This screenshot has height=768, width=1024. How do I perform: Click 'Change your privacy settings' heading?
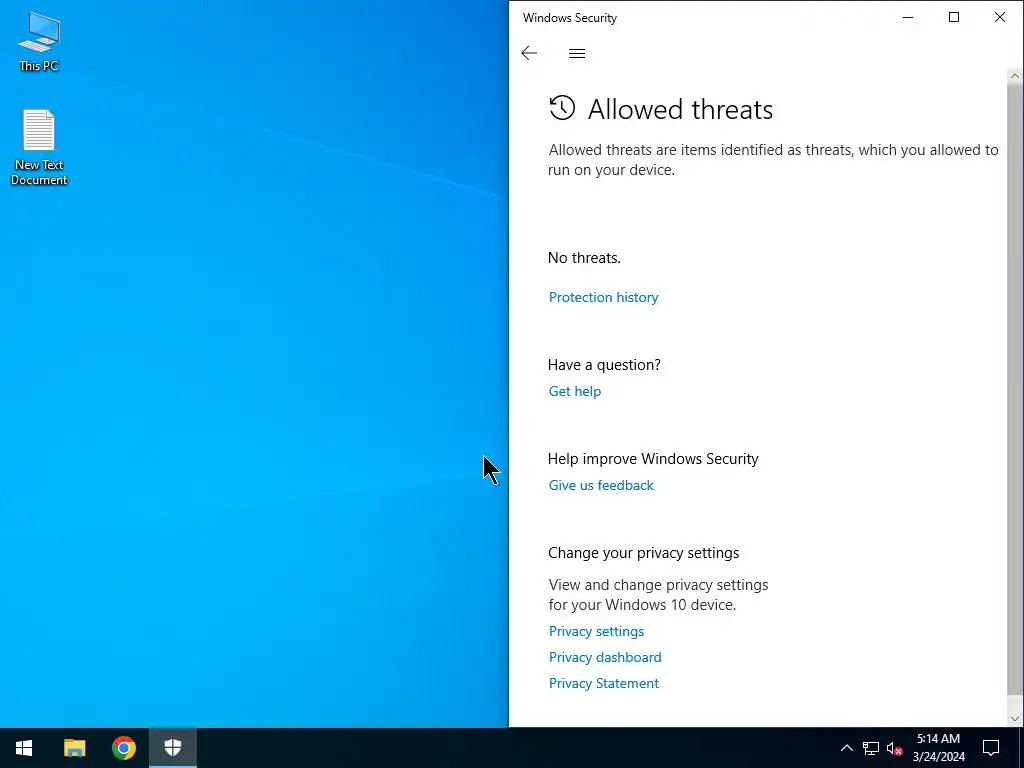tap(643, 553)
